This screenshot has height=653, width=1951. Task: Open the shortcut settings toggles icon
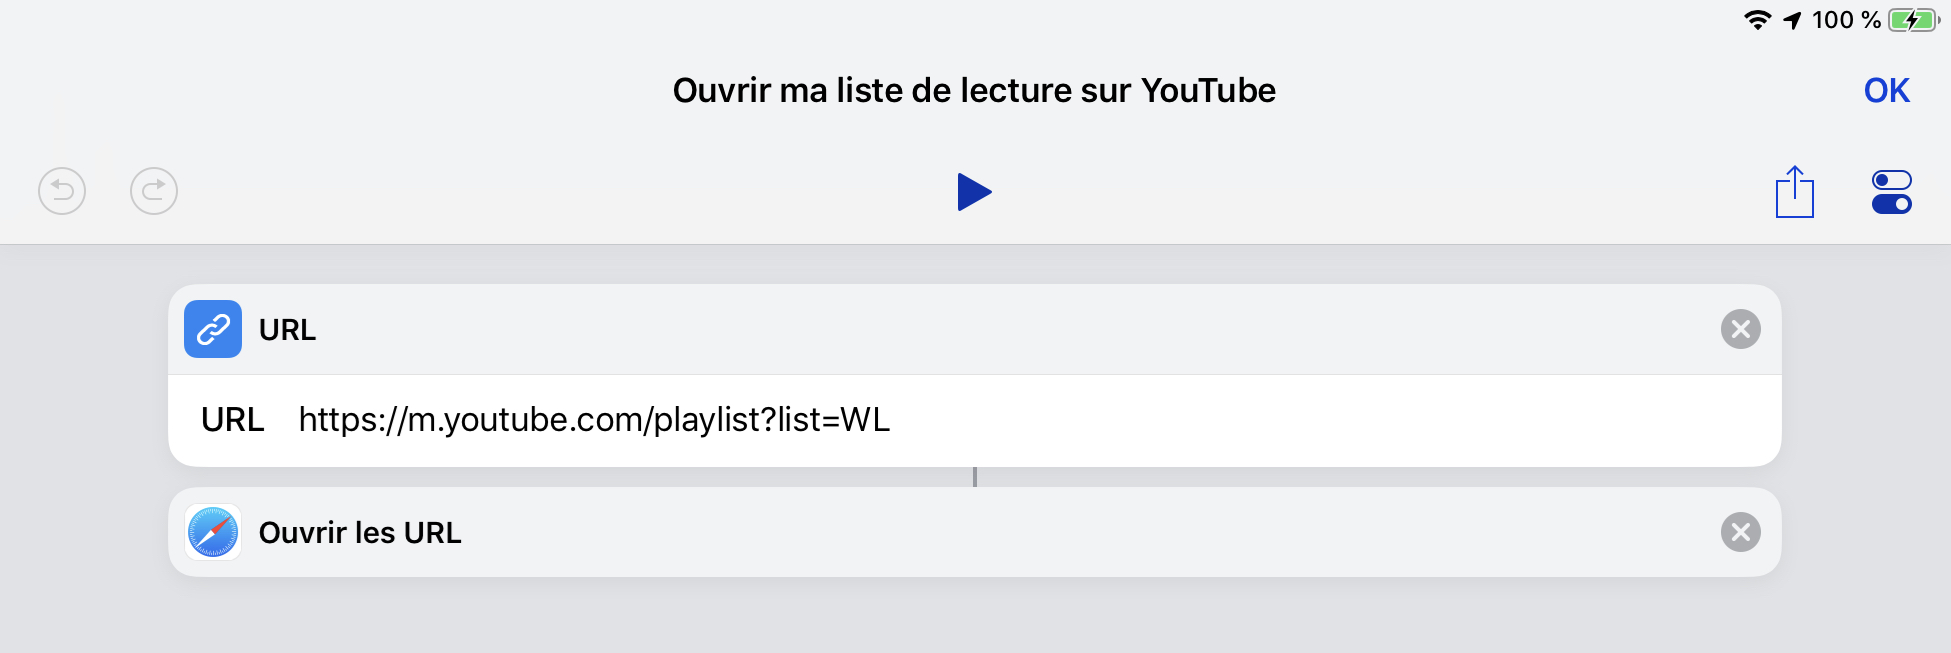point(1890,192)
